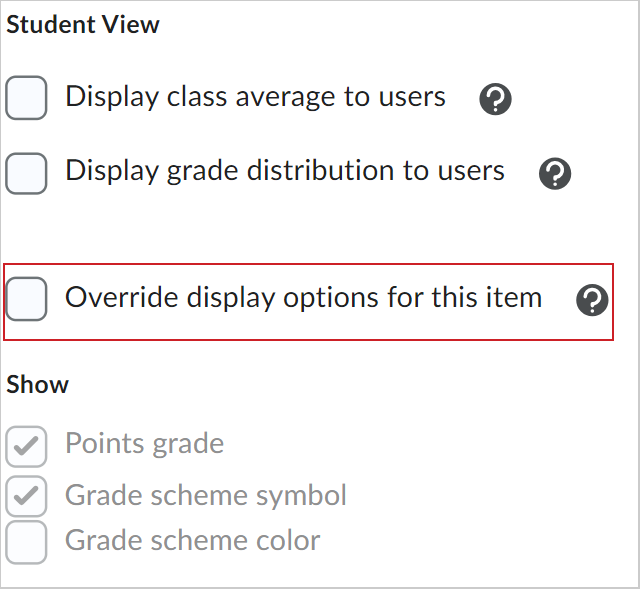Open help for Override display options
640x590 pixels.
click(592, 300)
